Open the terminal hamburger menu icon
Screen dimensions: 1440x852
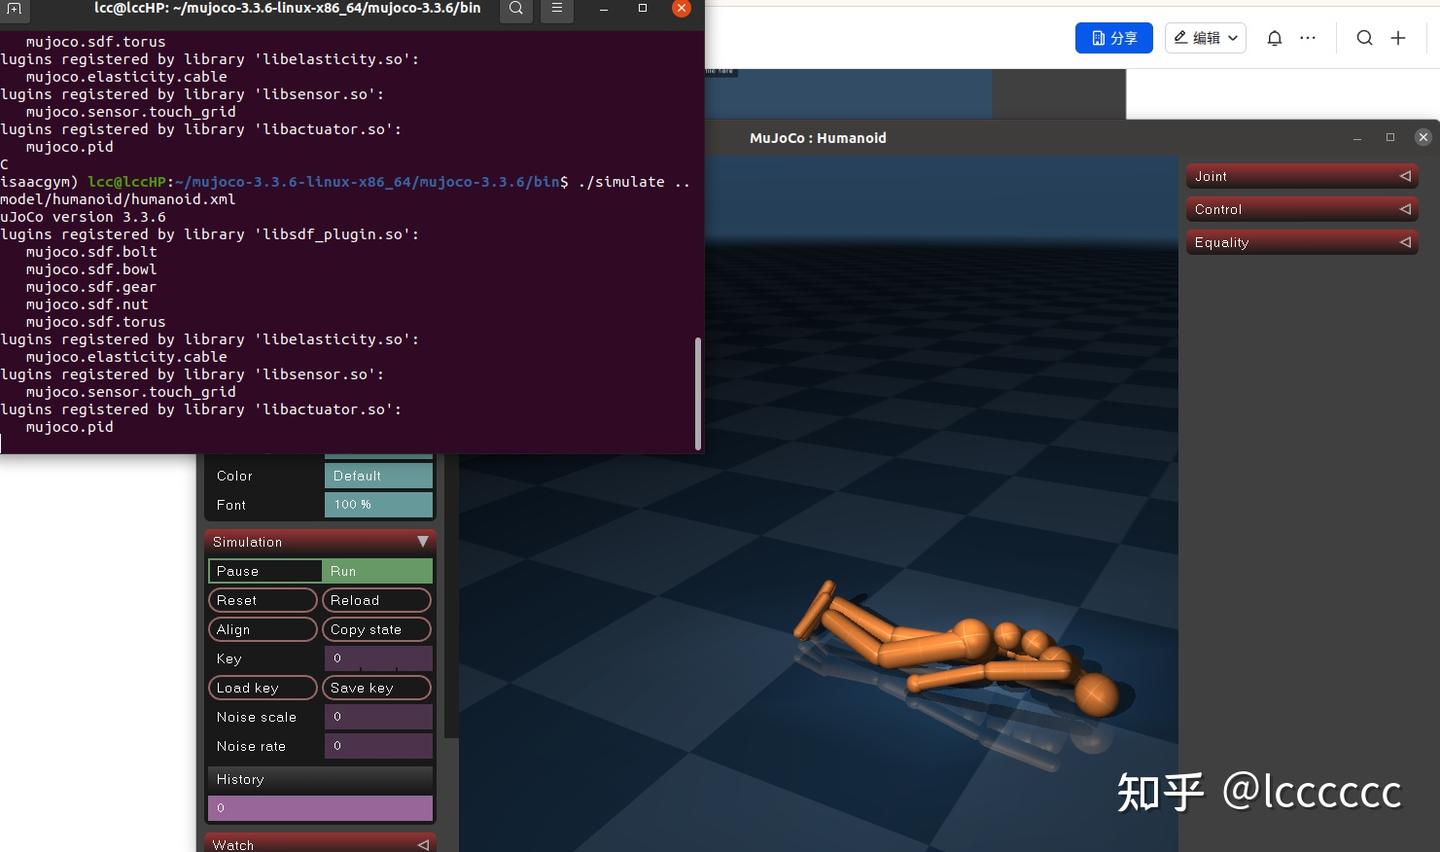[x=557, y=8]
